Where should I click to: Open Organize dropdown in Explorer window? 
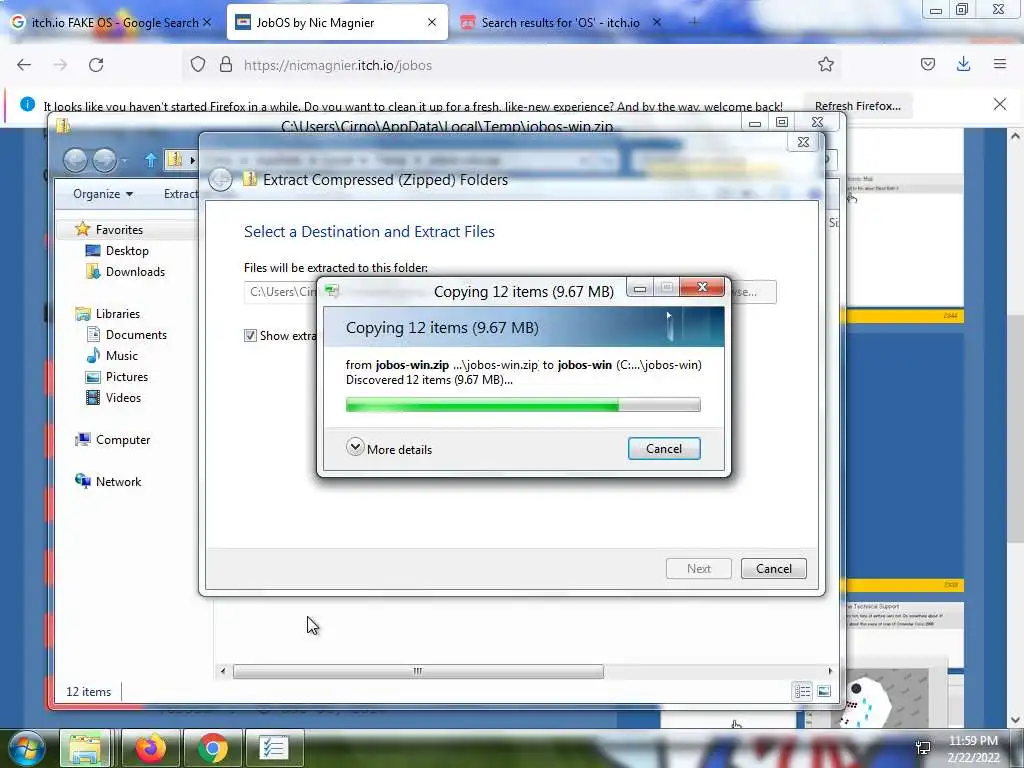103,194
